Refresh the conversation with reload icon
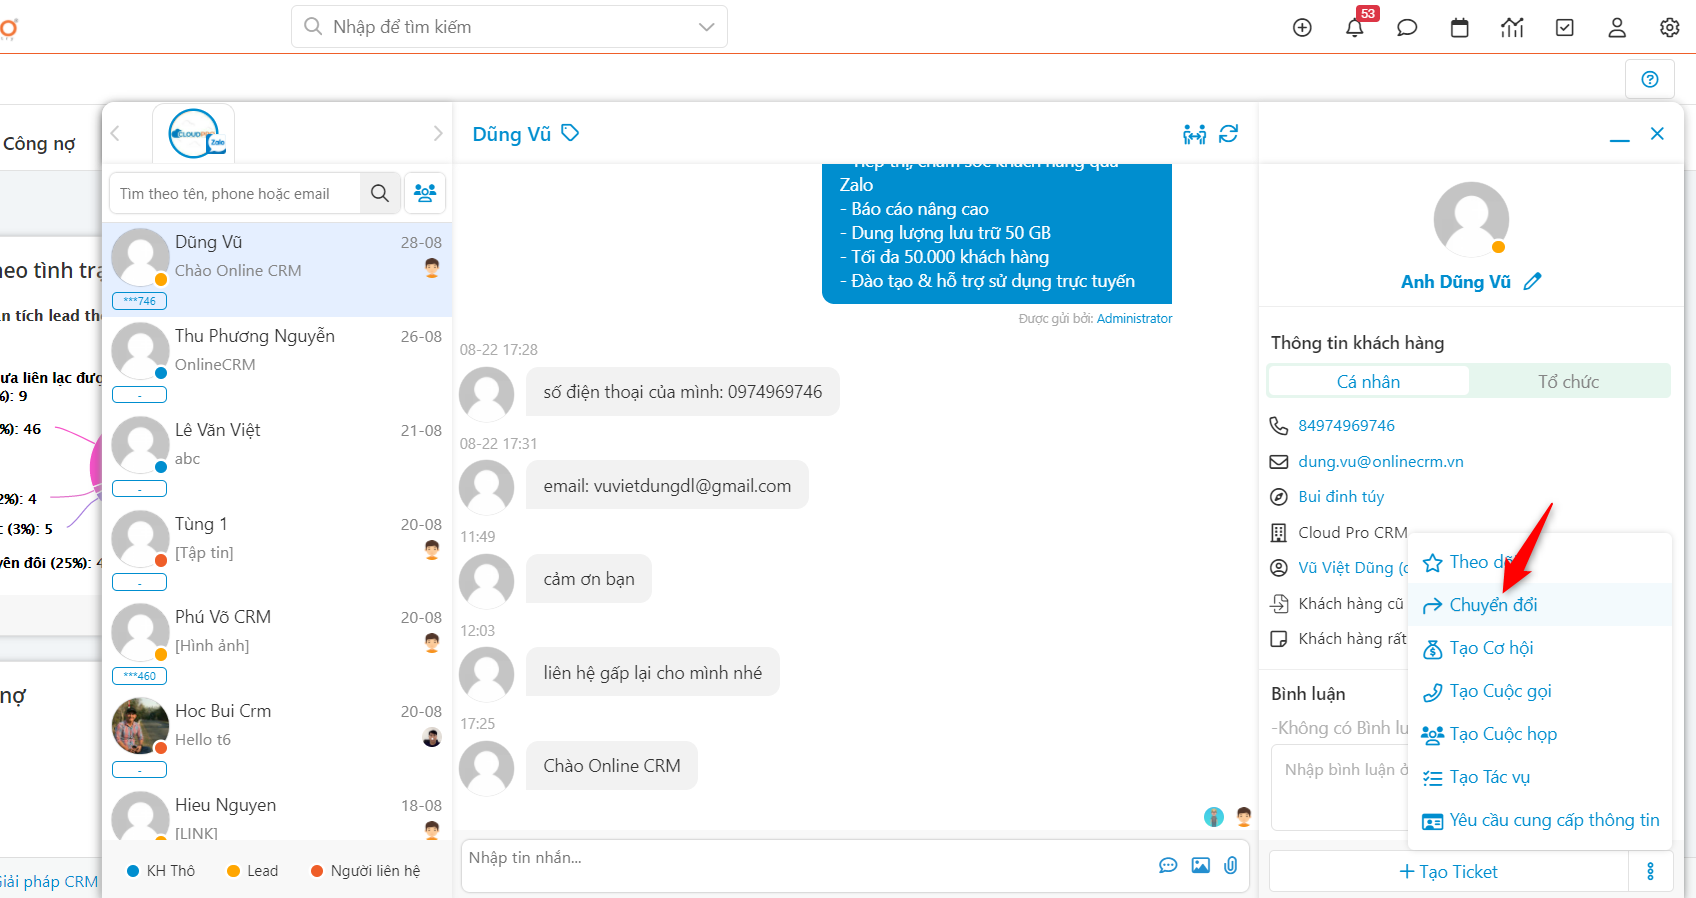Viewport: 1696px width, 898px height. tap(1229, 134)
